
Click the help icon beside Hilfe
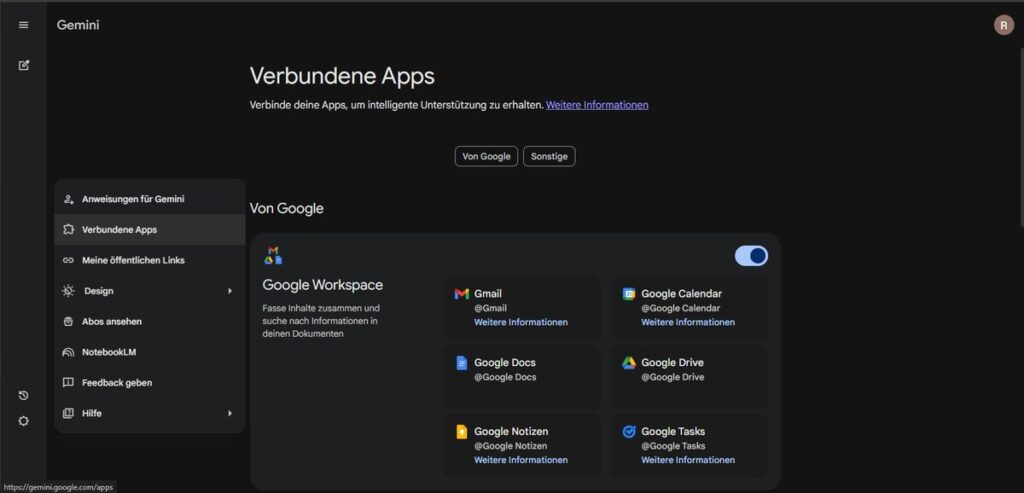point(69,413)
